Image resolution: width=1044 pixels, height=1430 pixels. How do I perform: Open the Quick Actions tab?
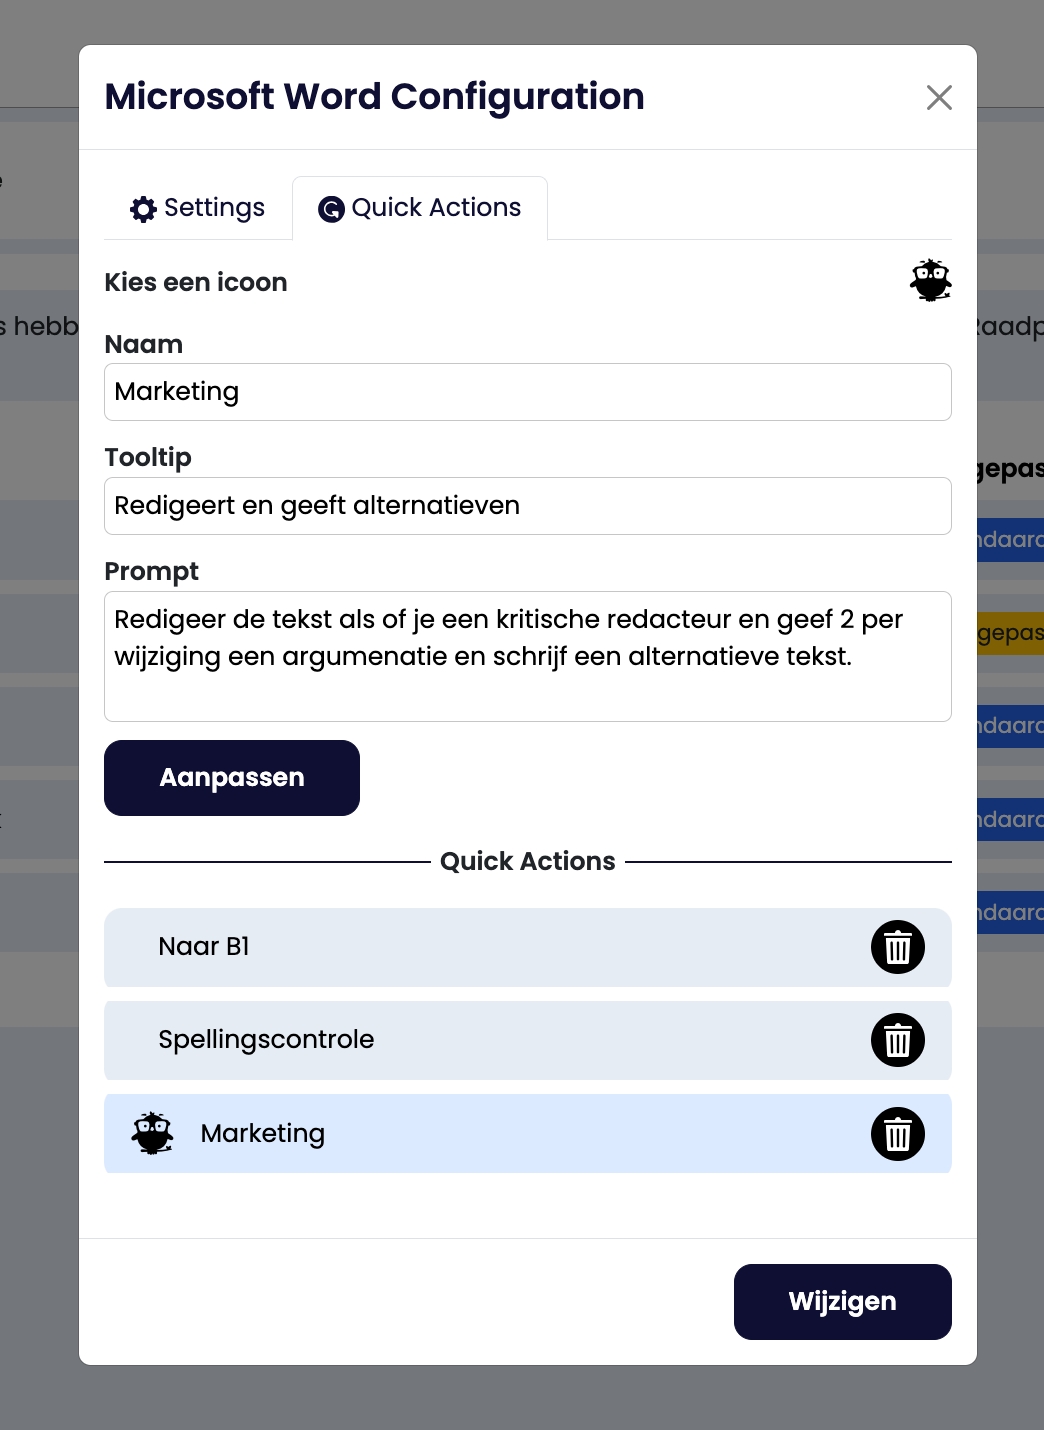coord(420,208)
